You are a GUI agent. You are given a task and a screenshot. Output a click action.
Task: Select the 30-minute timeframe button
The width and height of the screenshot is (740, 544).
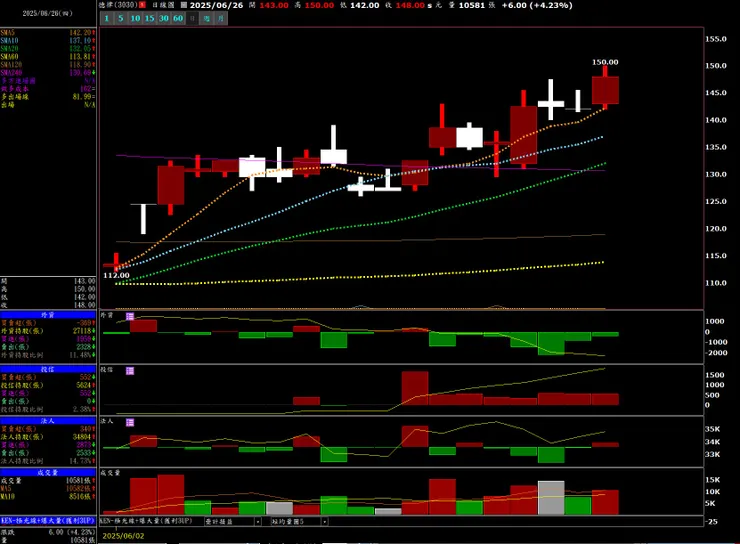[164, 18]
